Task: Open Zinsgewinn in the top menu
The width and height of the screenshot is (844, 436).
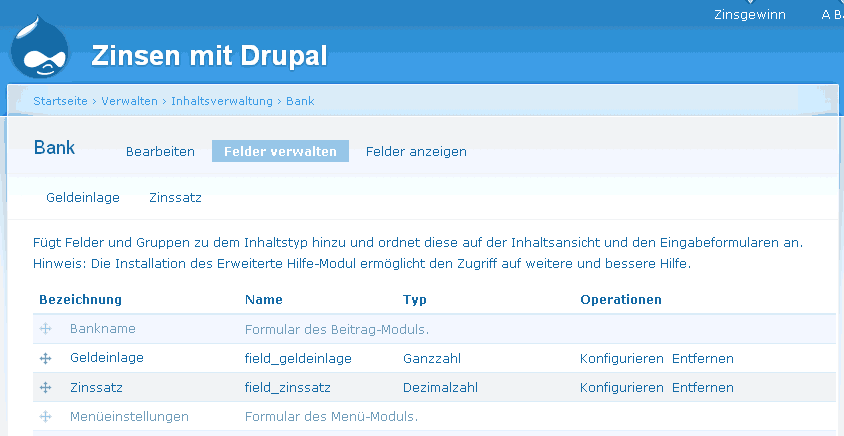Action: (749, 15)
